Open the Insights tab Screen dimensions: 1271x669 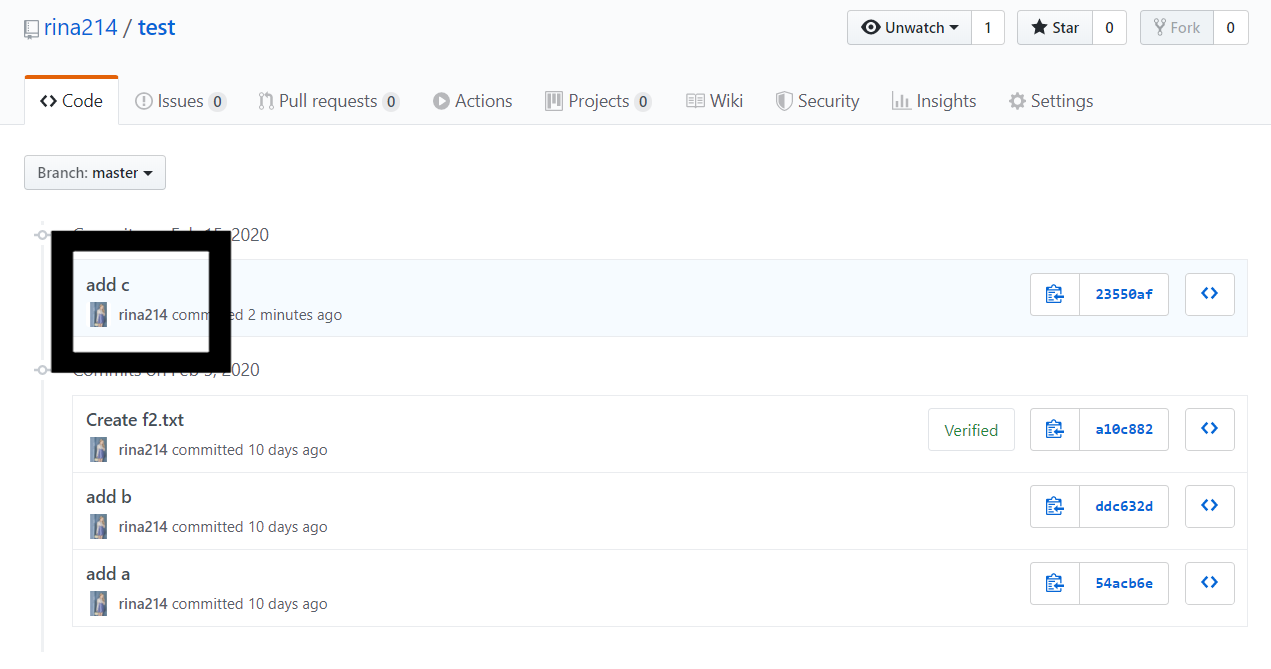pos(934,101)
